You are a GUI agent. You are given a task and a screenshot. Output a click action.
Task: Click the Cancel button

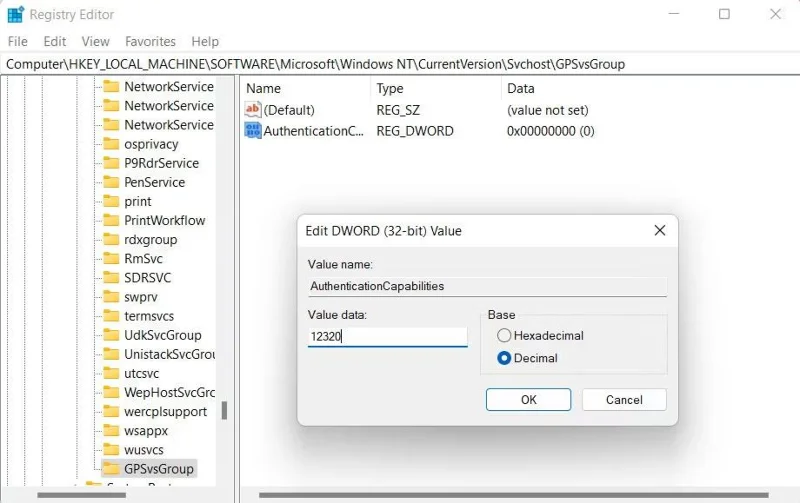pos(624,399)
